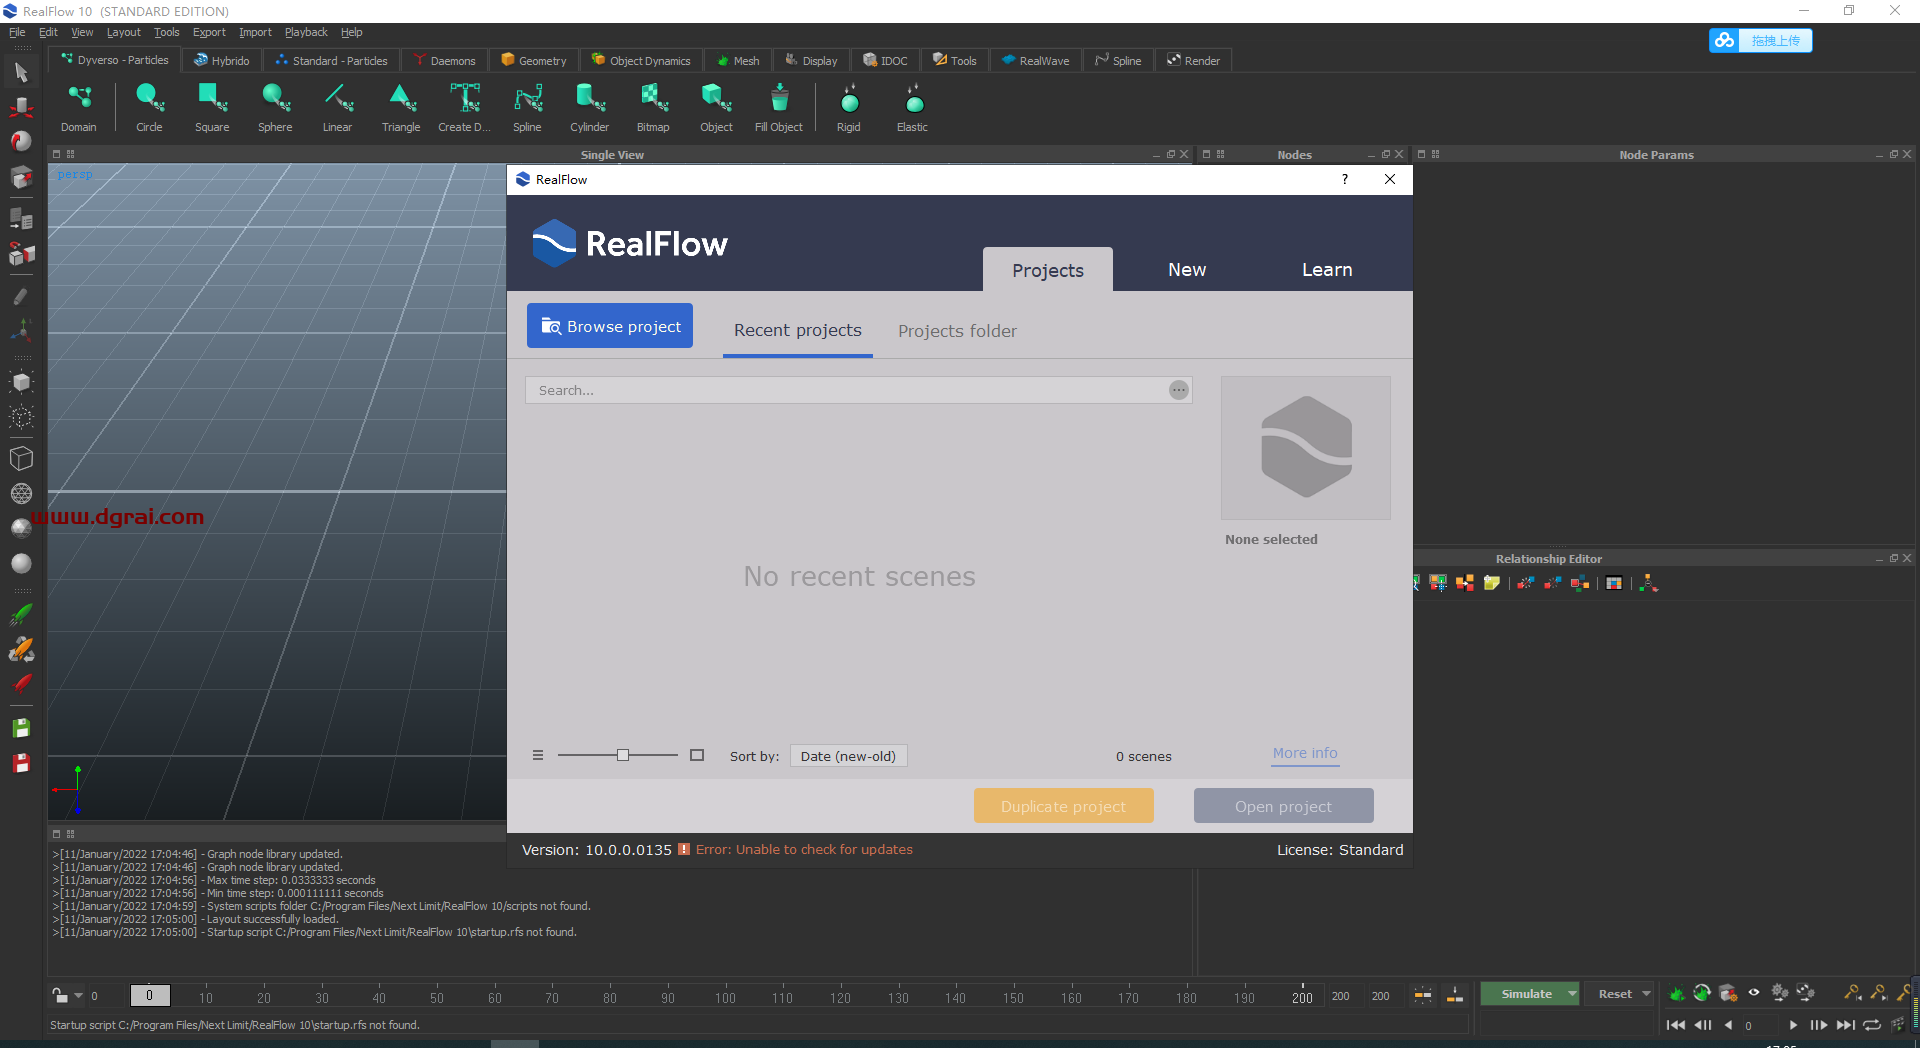Select the Triangle emitter tool
1920x1048 pixels.
pos(401,107)
